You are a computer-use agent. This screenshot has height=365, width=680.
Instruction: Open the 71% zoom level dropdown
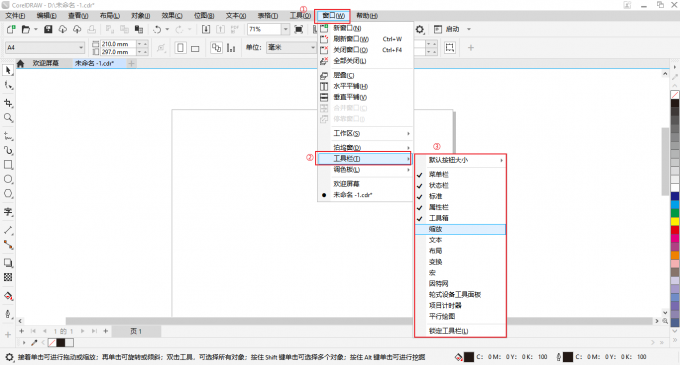point(285,29)
